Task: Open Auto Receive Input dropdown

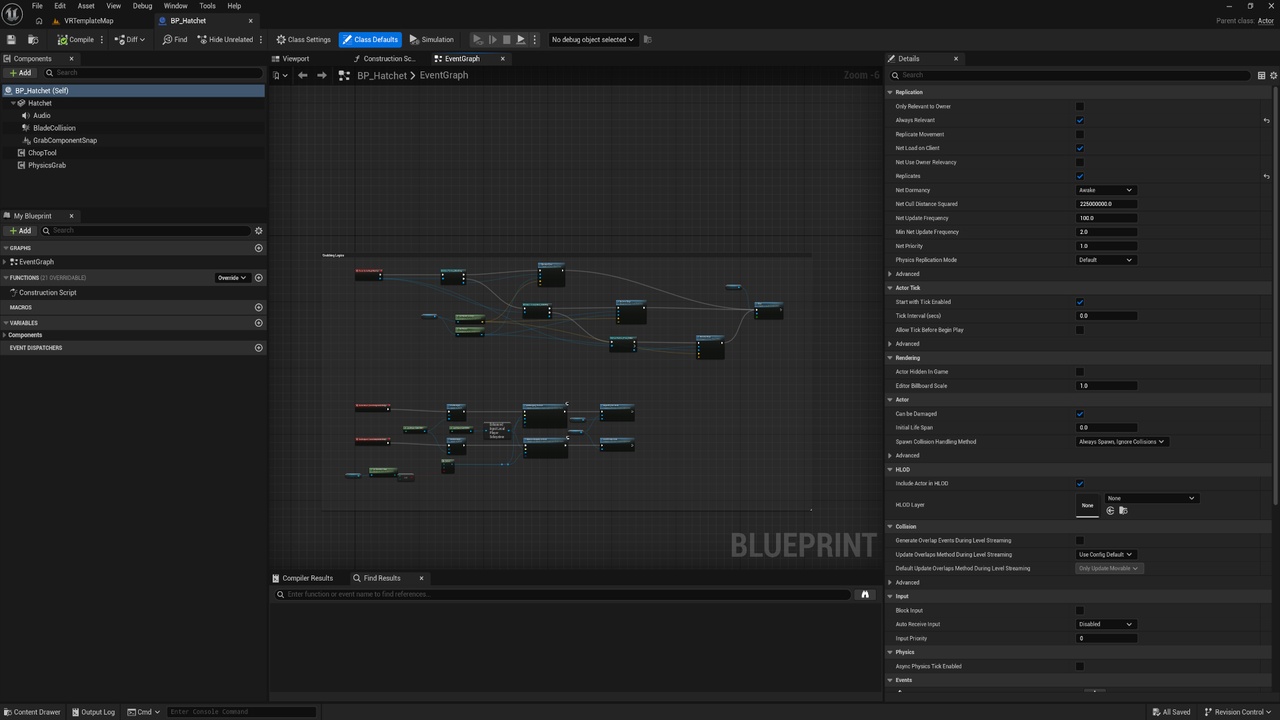Action: [x=1106, y=624]
